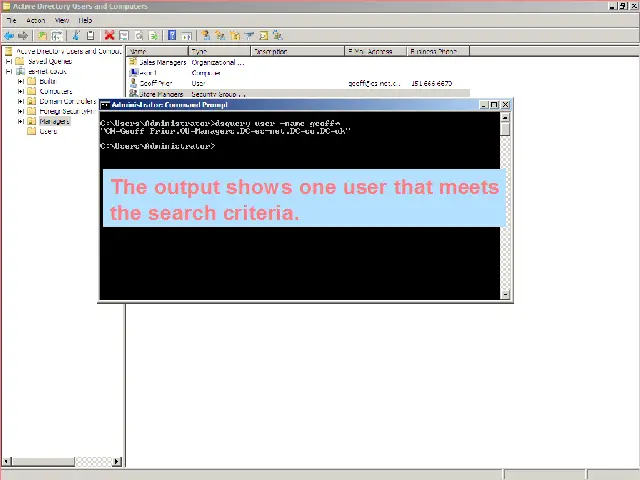Viewport: 640px width, 480px height.
Task: Go up one level with the folder-arrow icon
Action: coord(42,36)
